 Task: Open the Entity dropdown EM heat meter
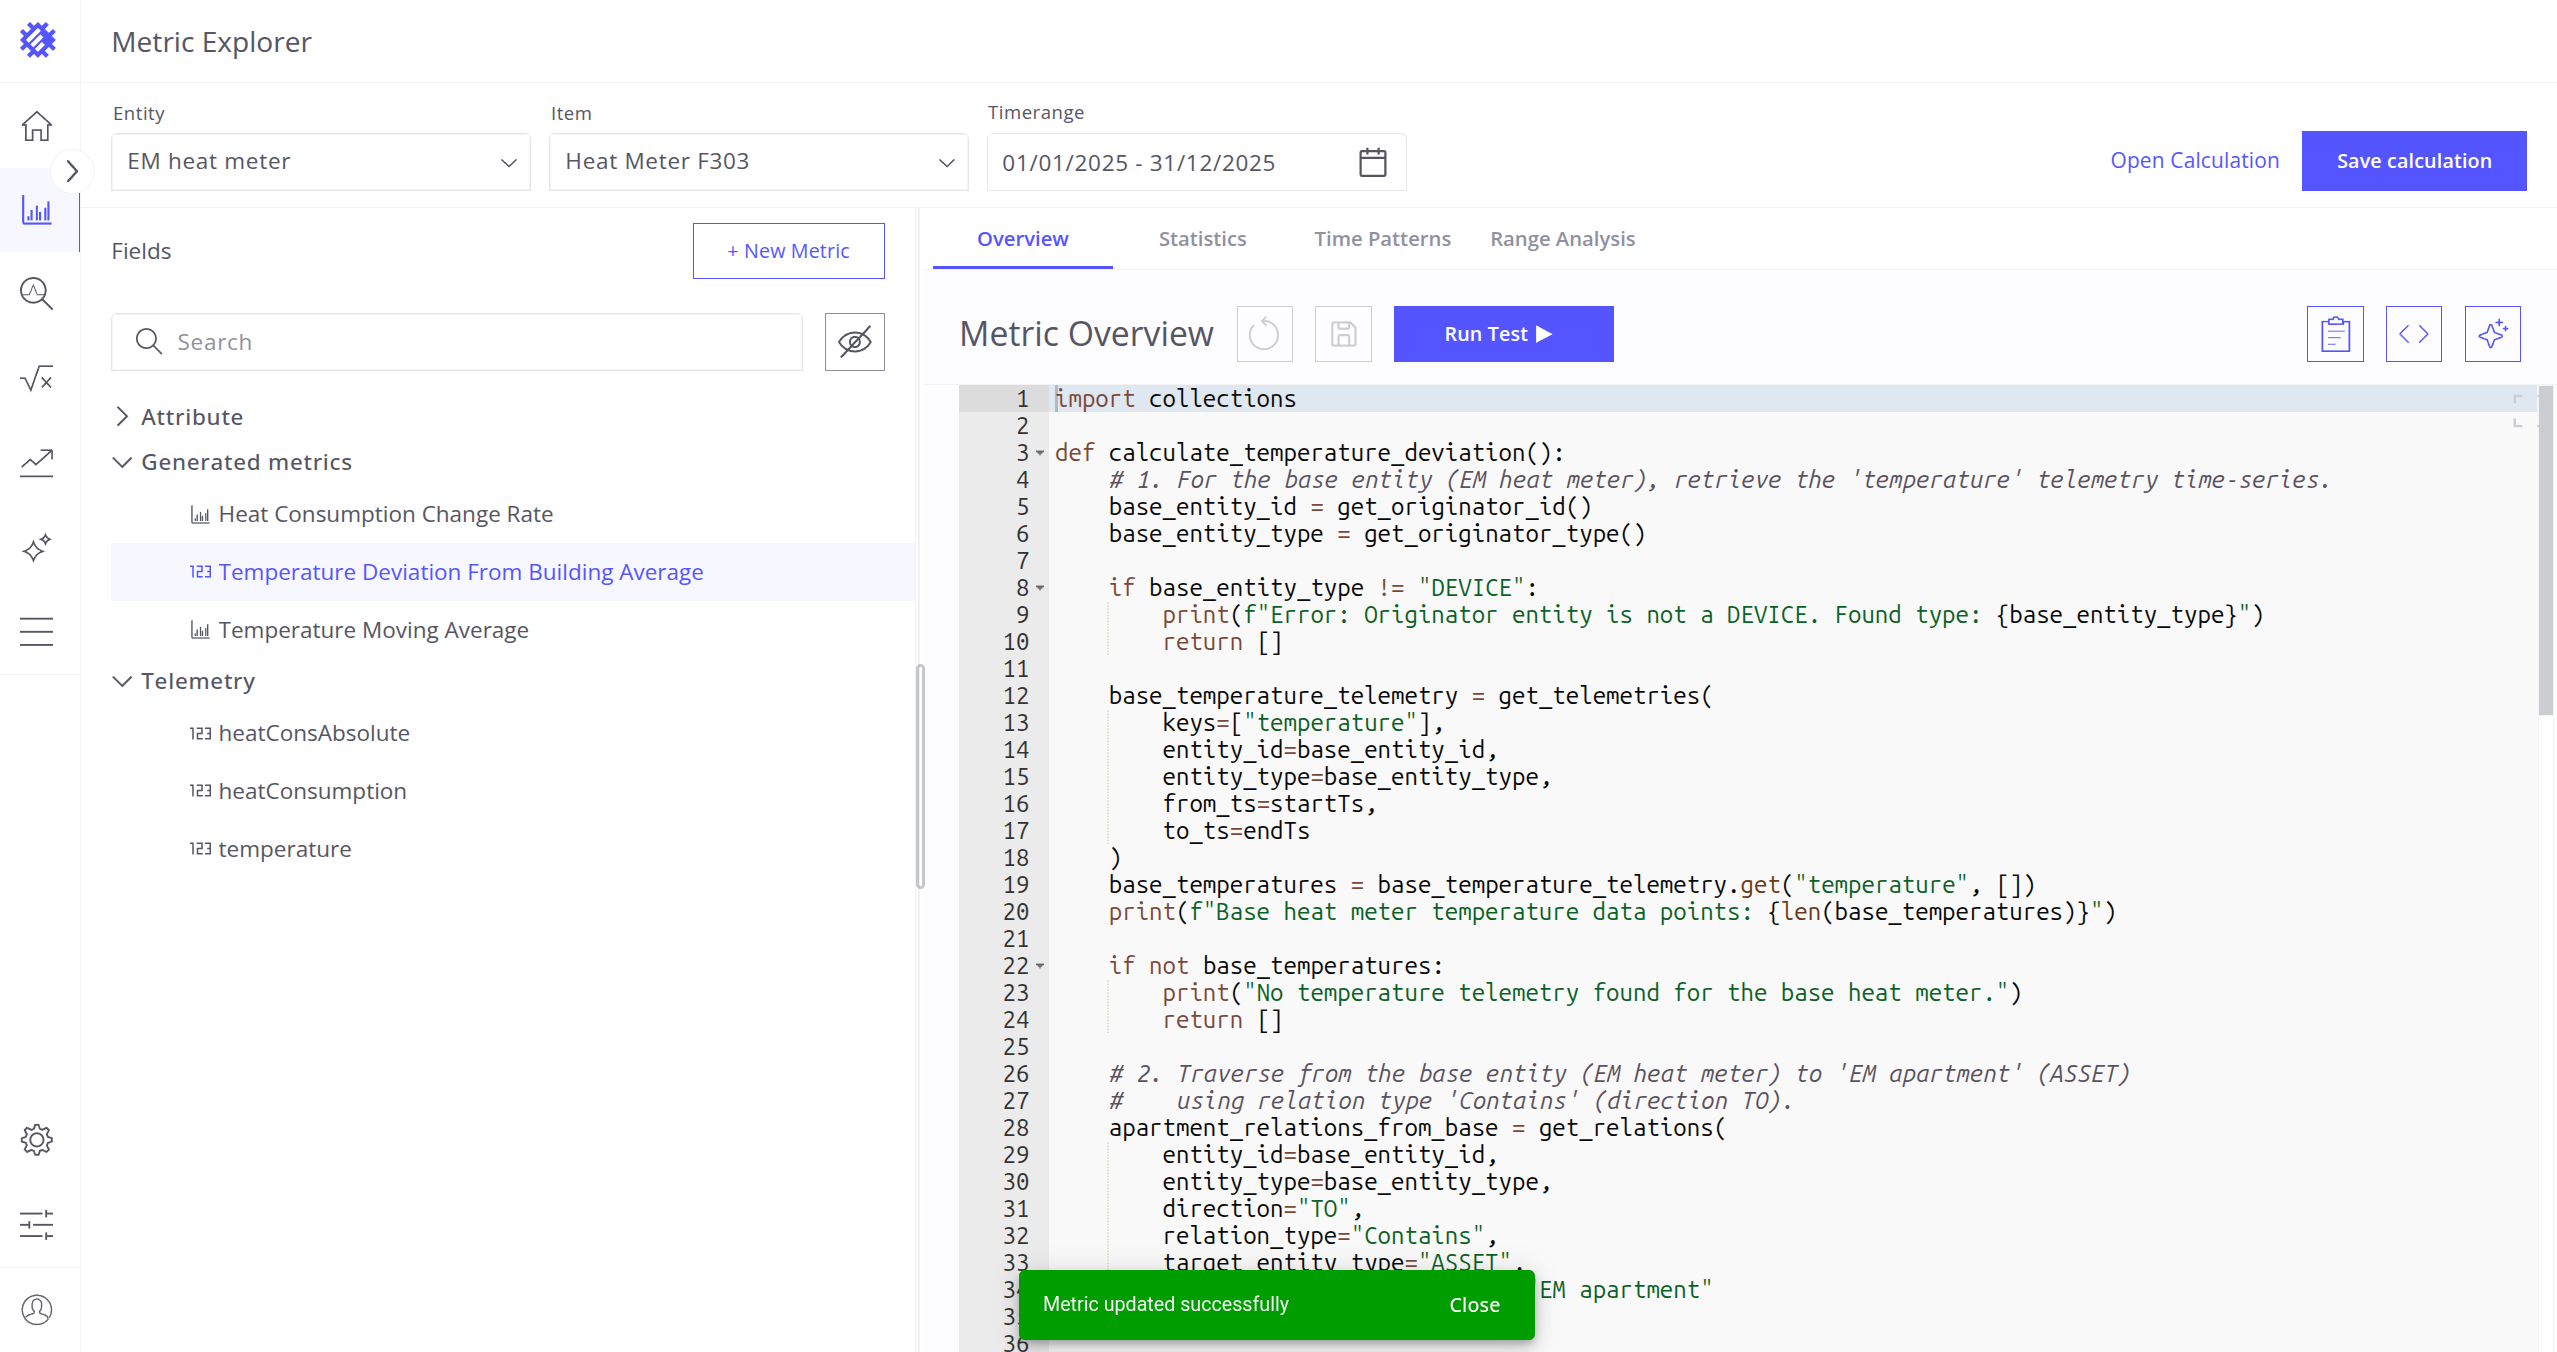(320, 162)
